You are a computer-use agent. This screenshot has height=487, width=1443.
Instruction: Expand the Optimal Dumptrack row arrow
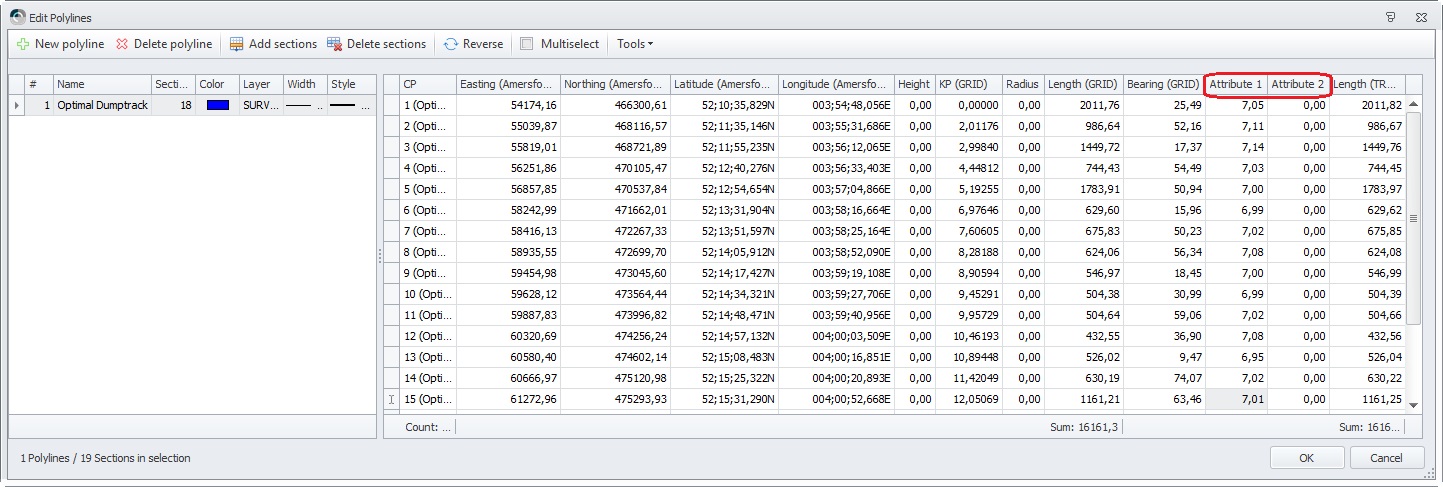16,105
